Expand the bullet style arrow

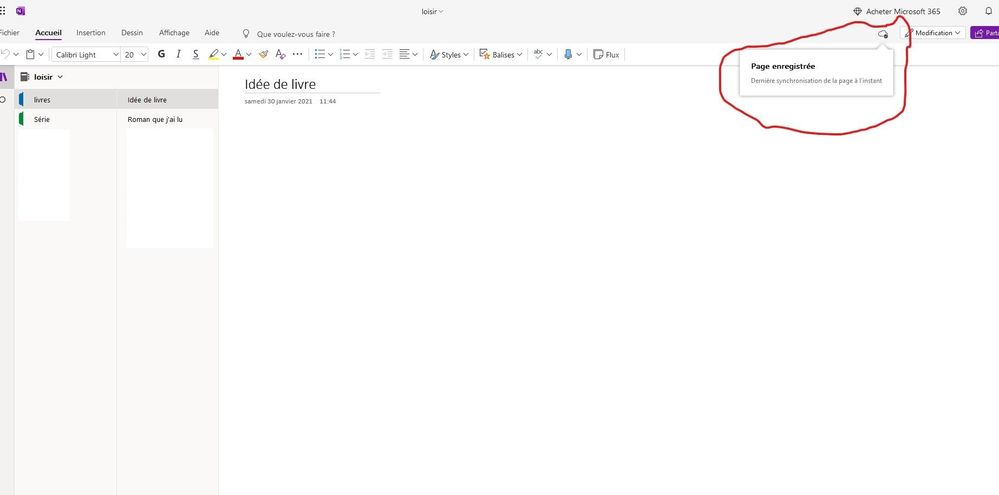pos(330,55)
